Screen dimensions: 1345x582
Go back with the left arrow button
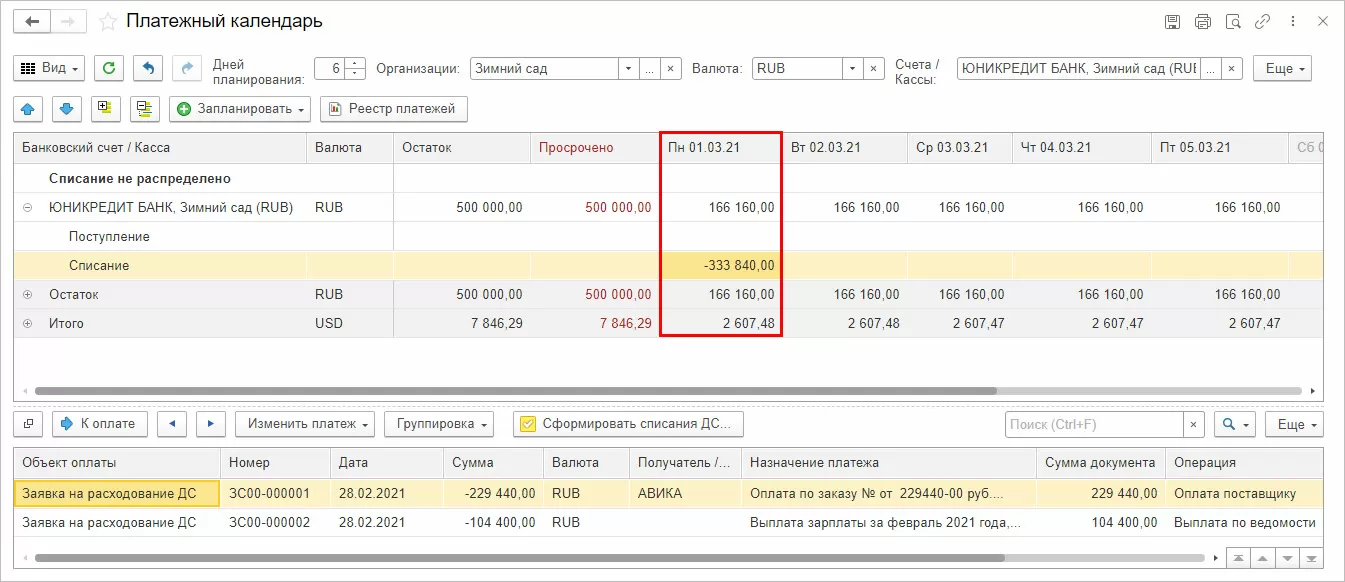tap(32, 21)
